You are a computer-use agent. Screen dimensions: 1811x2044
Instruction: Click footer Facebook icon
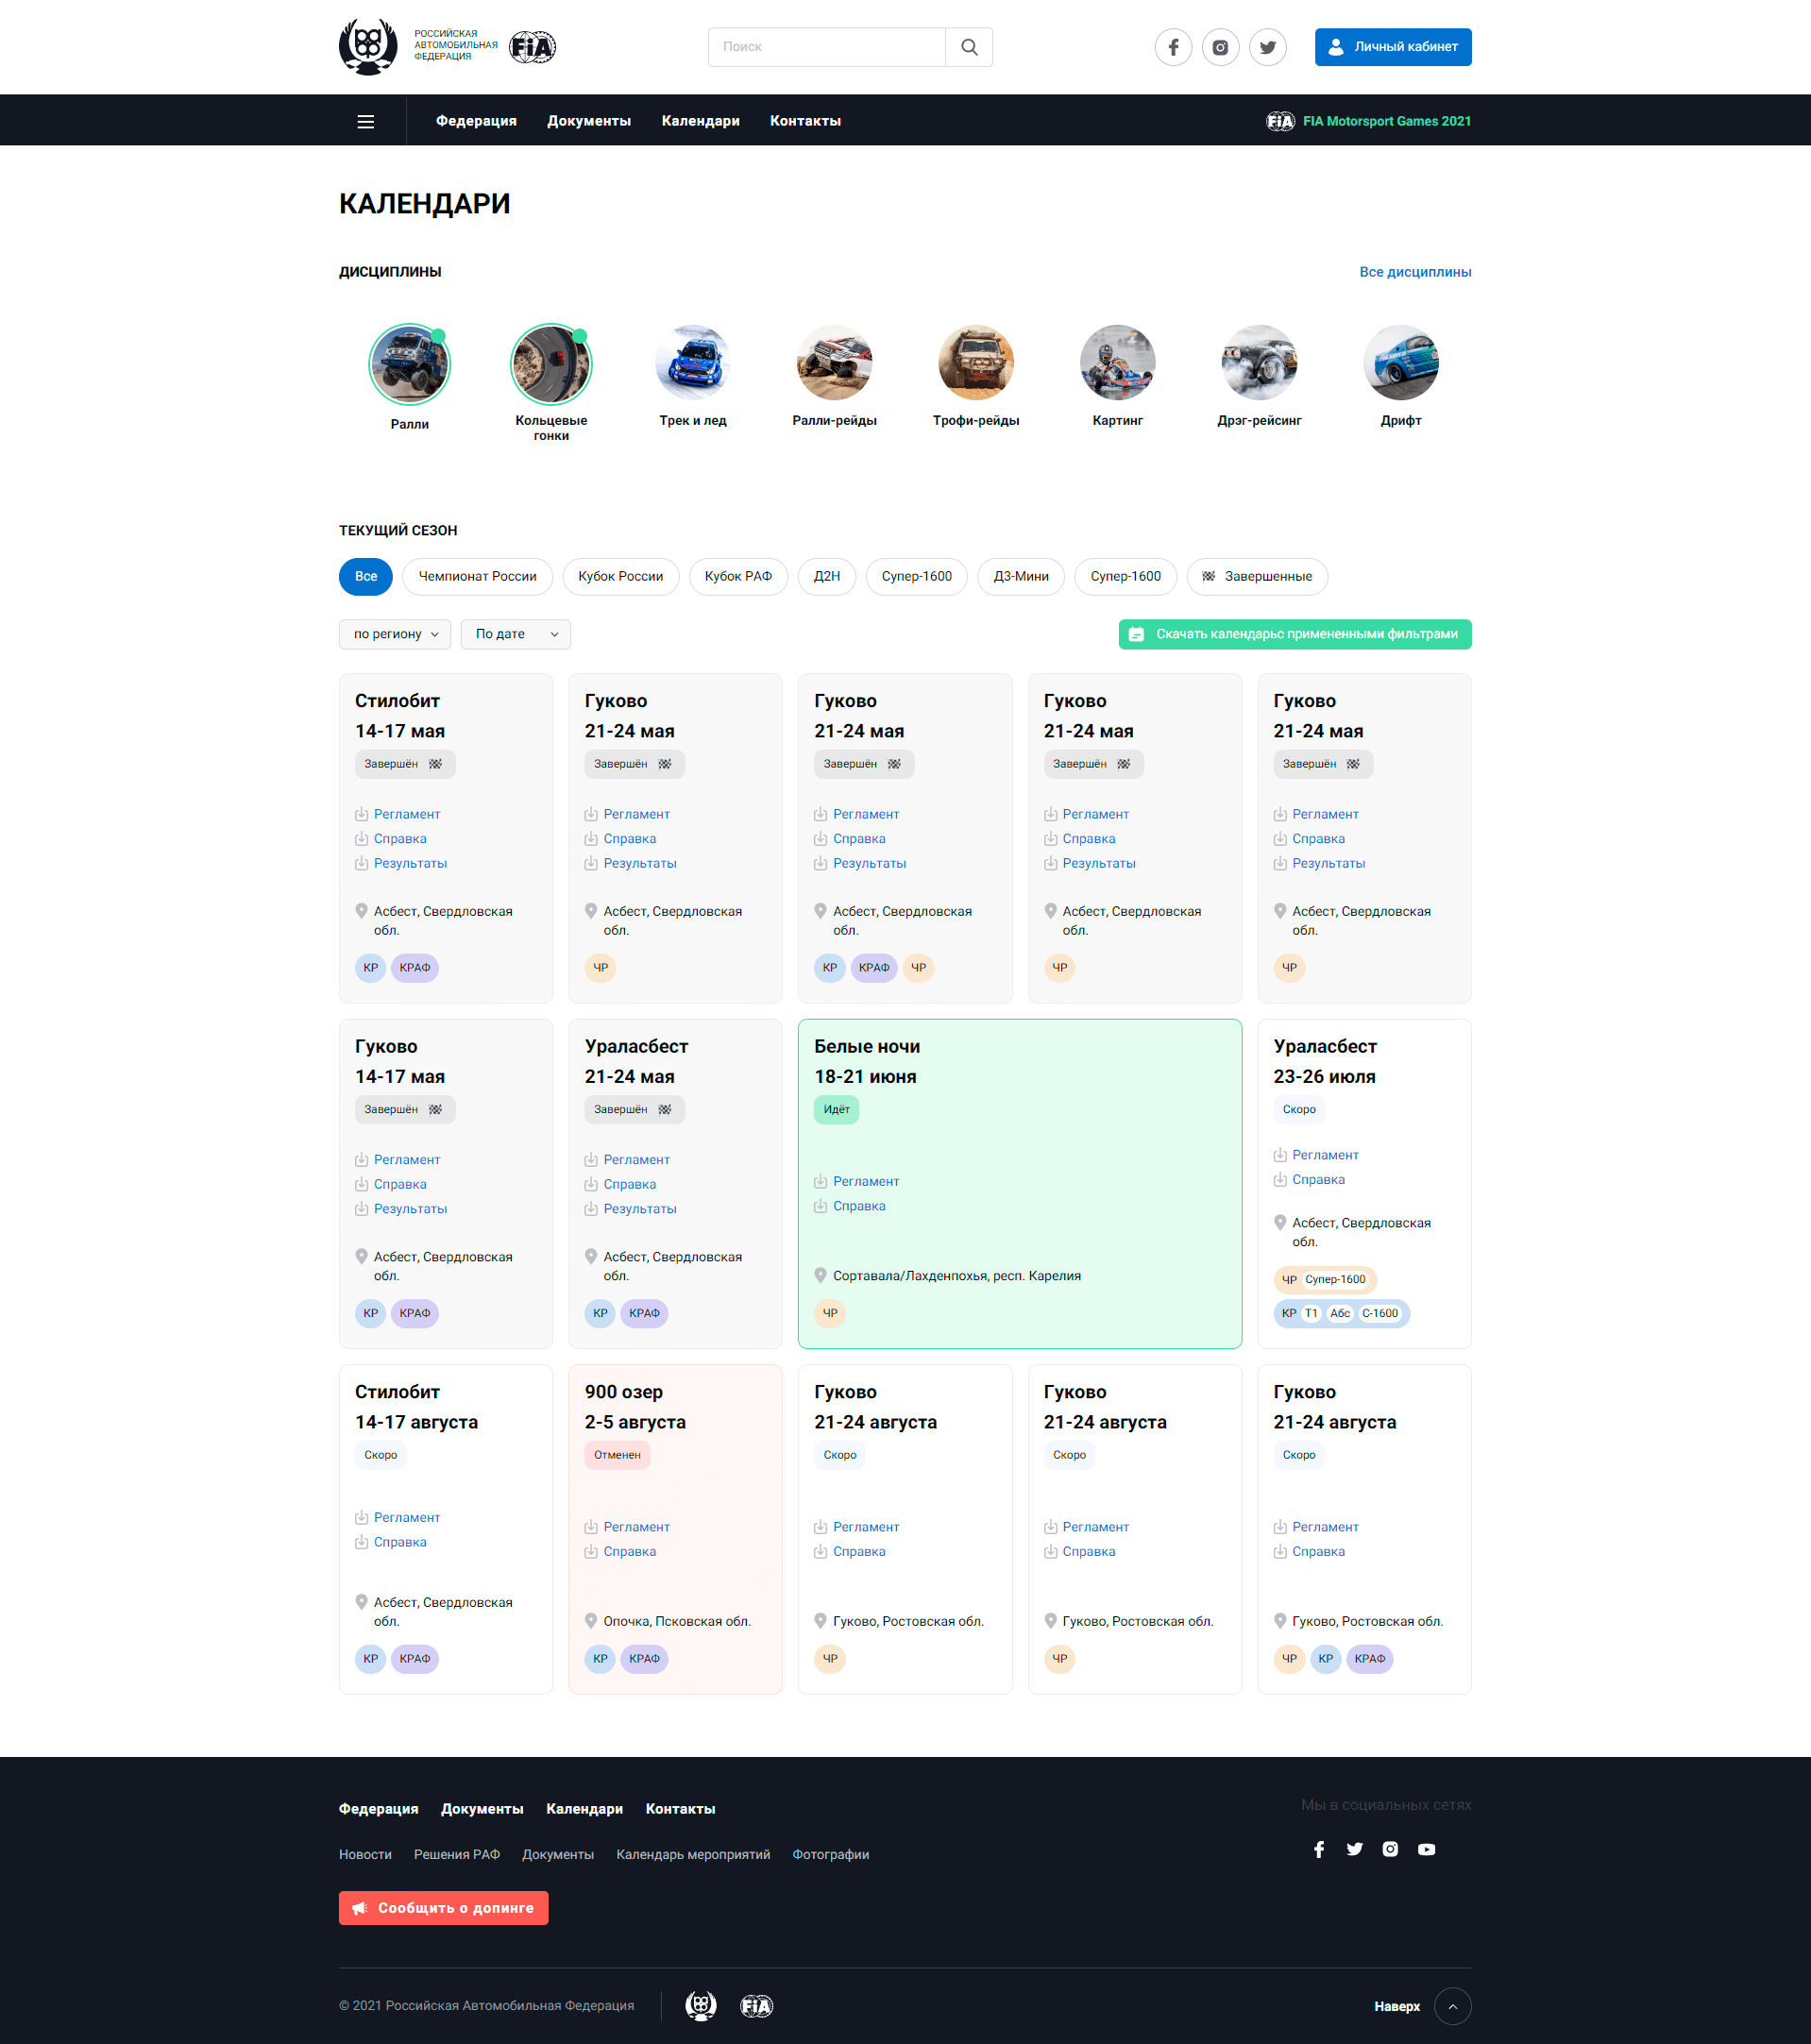pos(1319,1849)
